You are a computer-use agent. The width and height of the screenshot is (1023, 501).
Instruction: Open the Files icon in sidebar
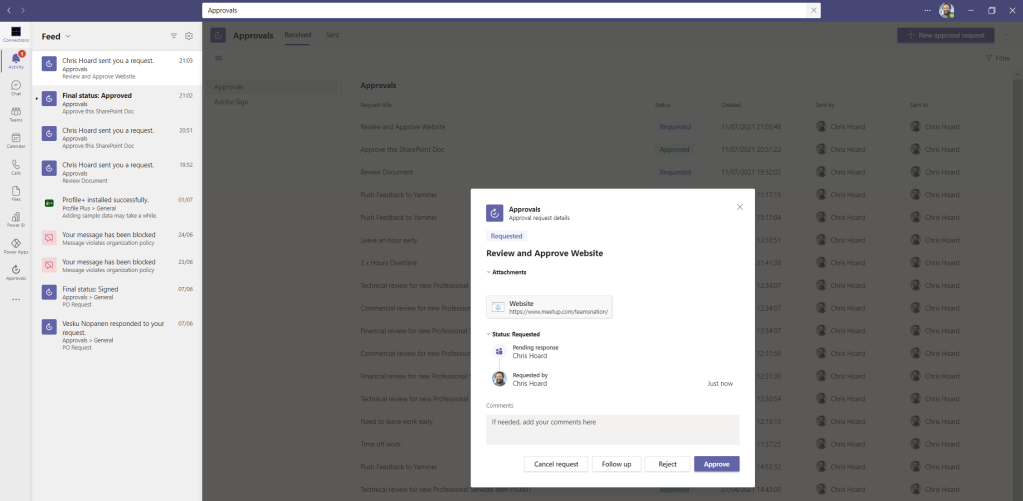tap(15, 192)
